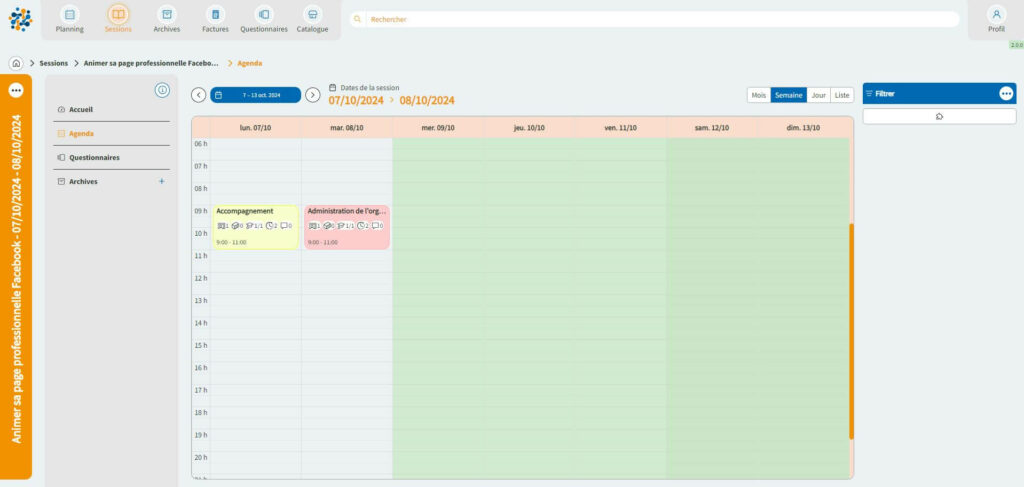Open the Profil user menu
Viewport: 1024px width, 487px height.
tap(996, 19)
